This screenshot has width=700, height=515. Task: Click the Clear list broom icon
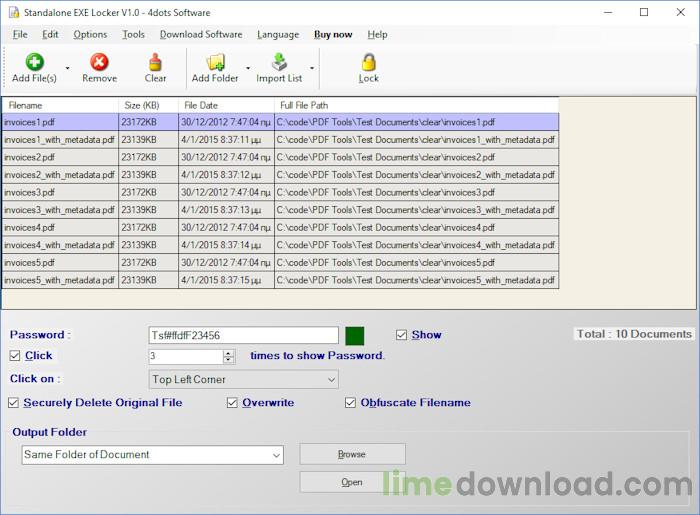click(155, 62)
